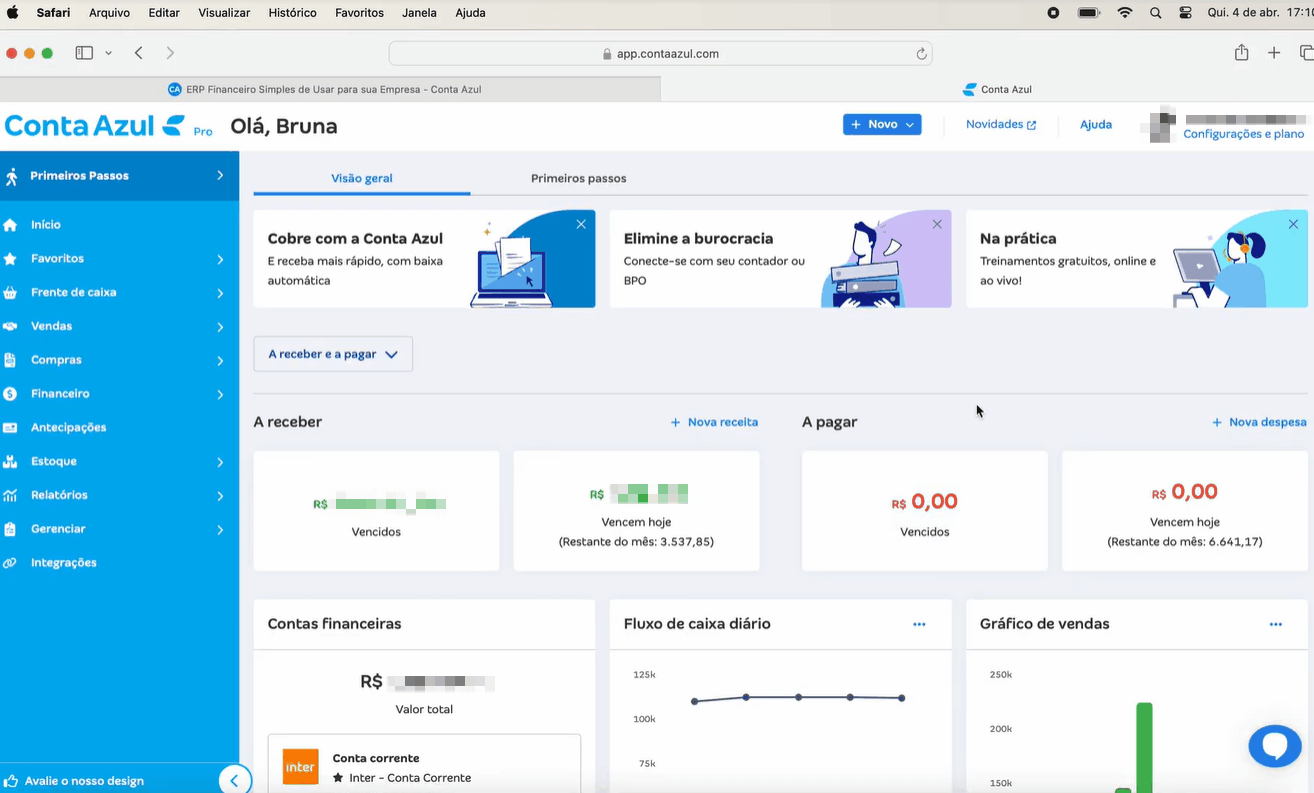The height and width of the screenshot is (793, 1314).
Task: Click the Estoque boxes icon
Action: click(x=10, y=462)
